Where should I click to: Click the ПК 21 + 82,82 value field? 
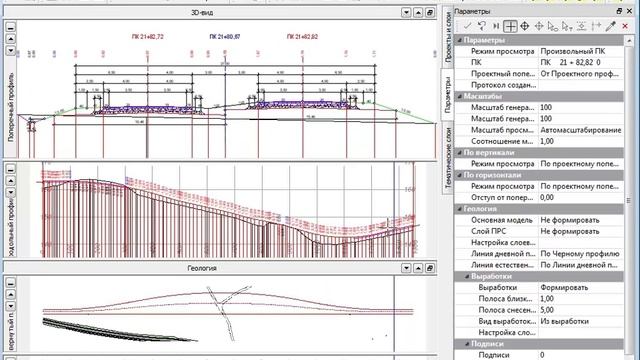pyautogui.click(x=581, y=62)
